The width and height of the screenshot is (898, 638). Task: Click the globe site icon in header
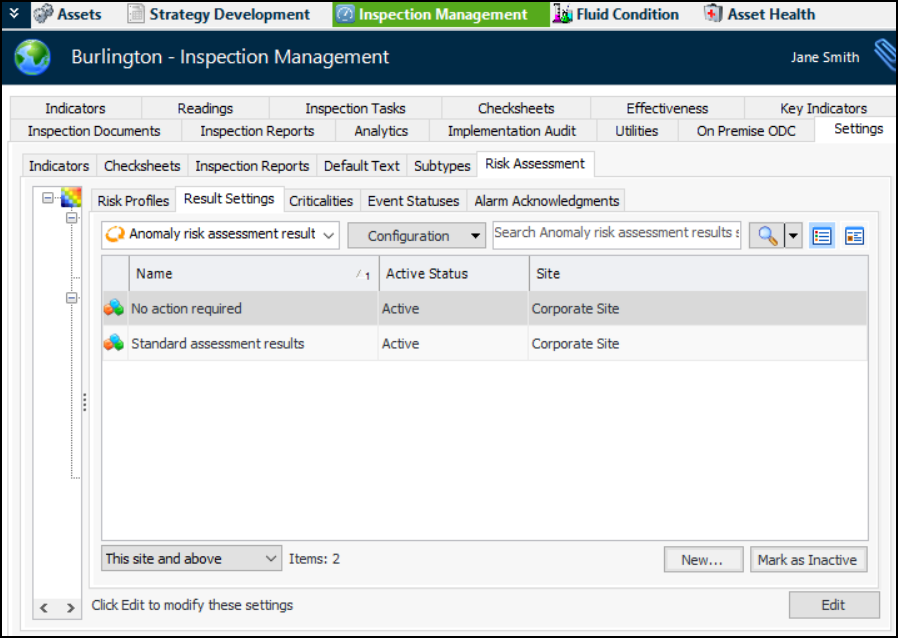(x=33, y=57)
